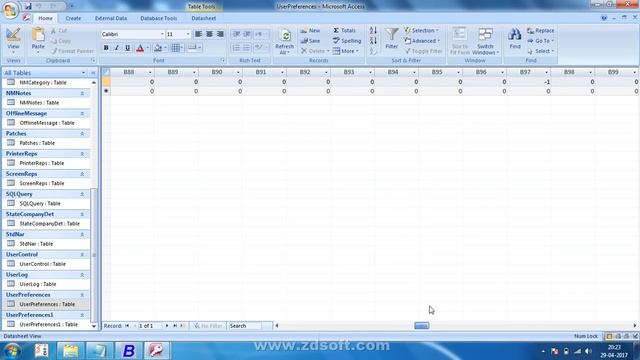This screenshot has width=640, height=360.
Task: Show Totals row
Action: pyautogui.click(x=345, y=31)
